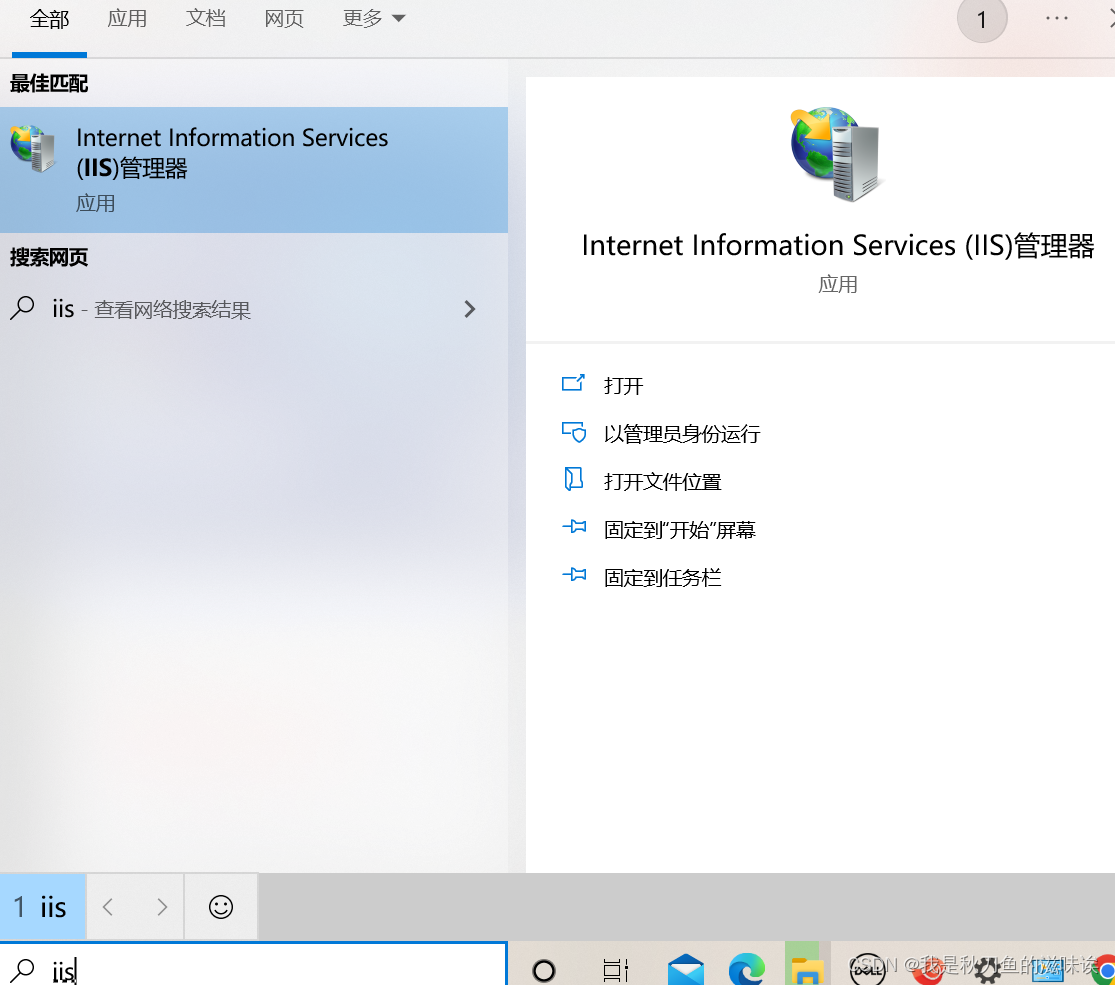Open the Dell app on the taskbar
Viewport: 1115px width, 985px height.
tap(868, 969)
